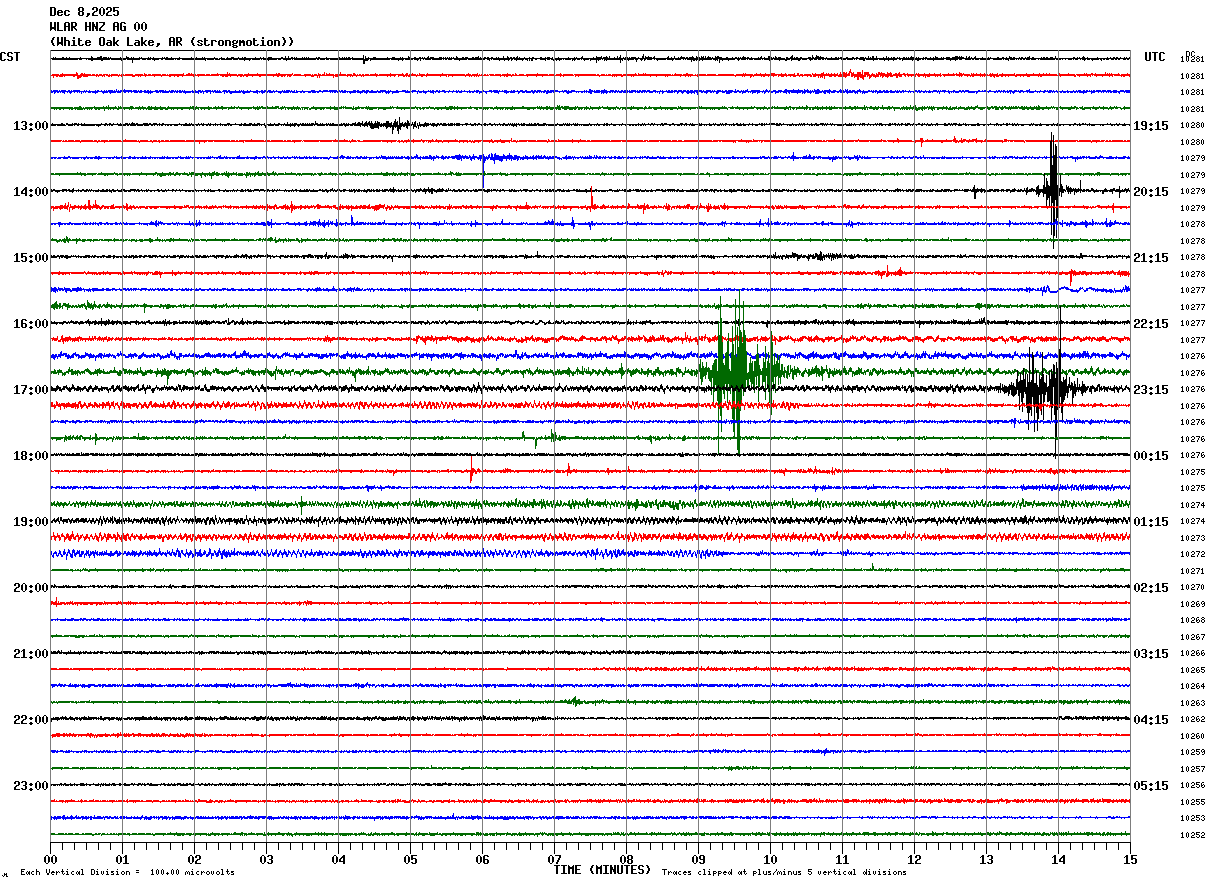Viewport: 1210px width, 886px height.
Task: Click the small black wiggle on the 13:00 trace
Action: [x=392, y=125]
